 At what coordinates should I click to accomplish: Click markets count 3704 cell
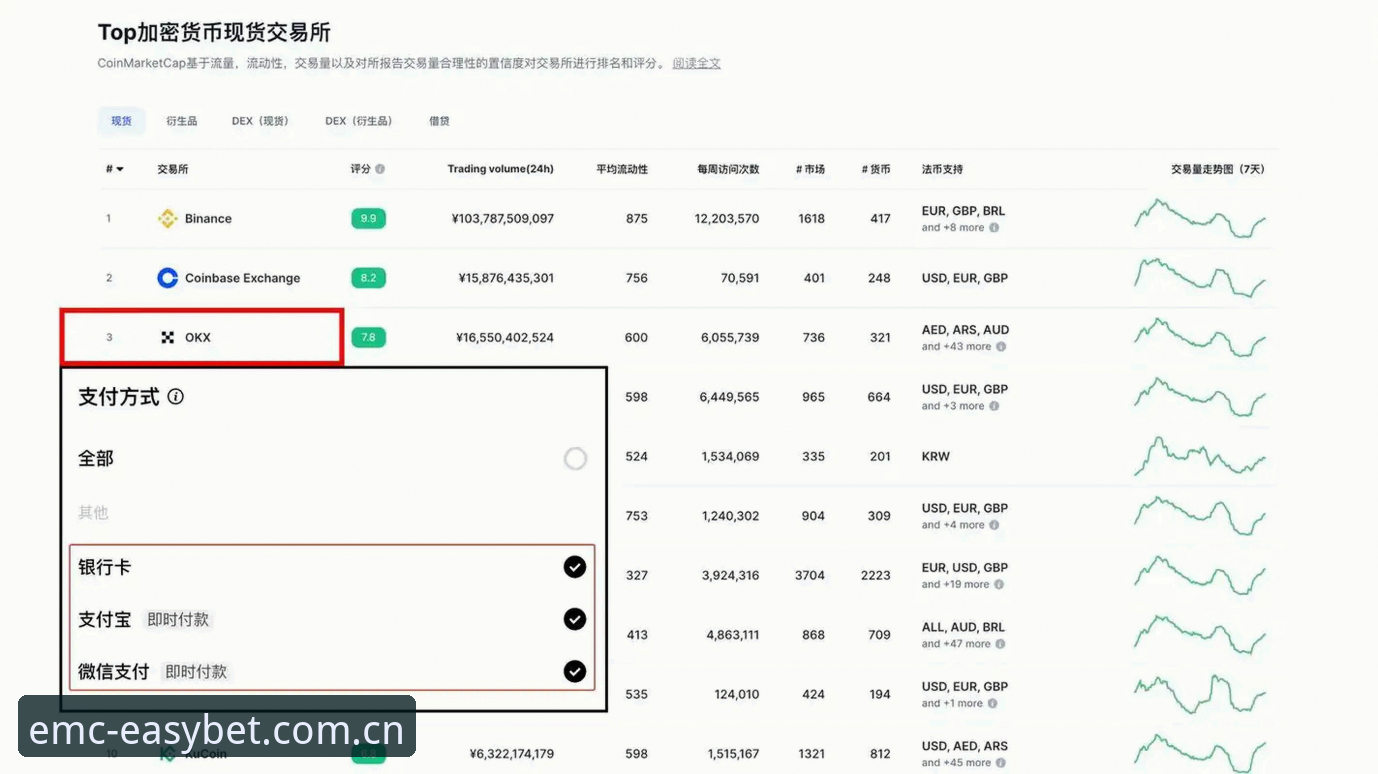click(x=810, y=575)
